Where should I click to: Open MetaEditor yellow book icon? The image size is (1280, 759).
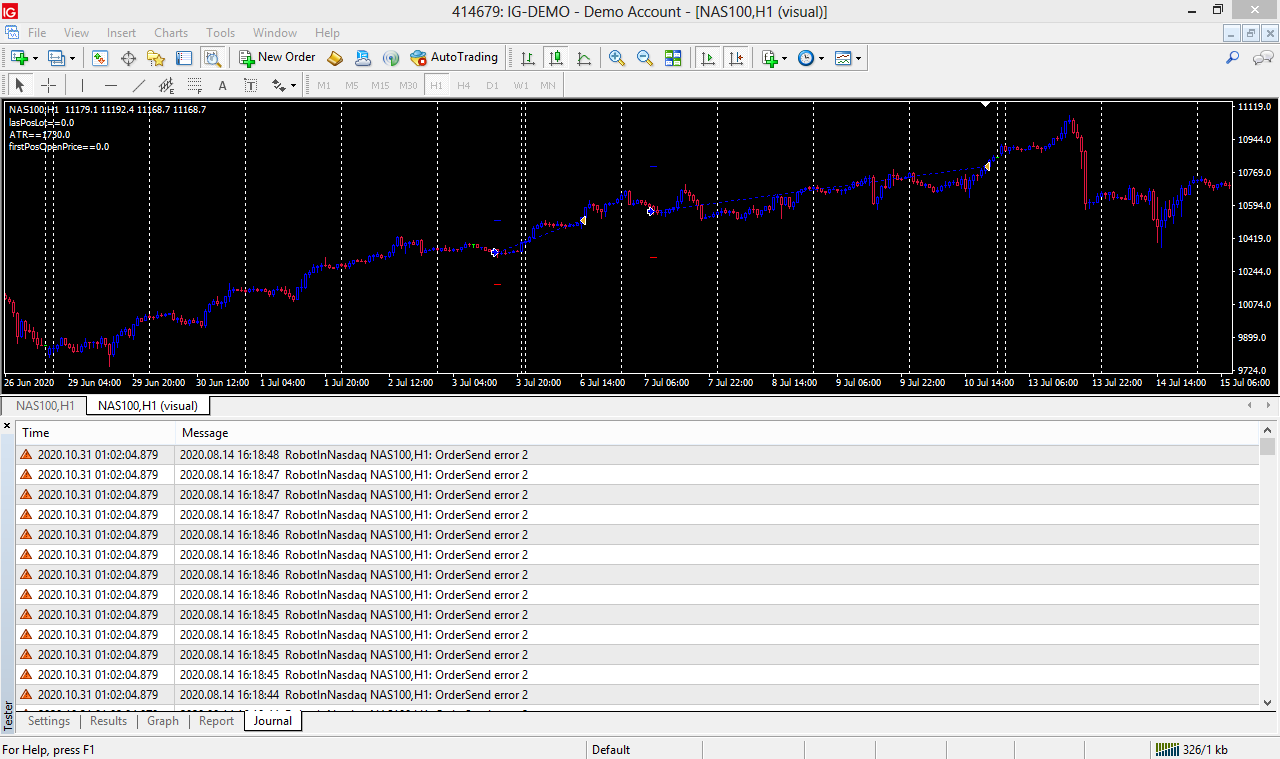[x=335, y=58]
